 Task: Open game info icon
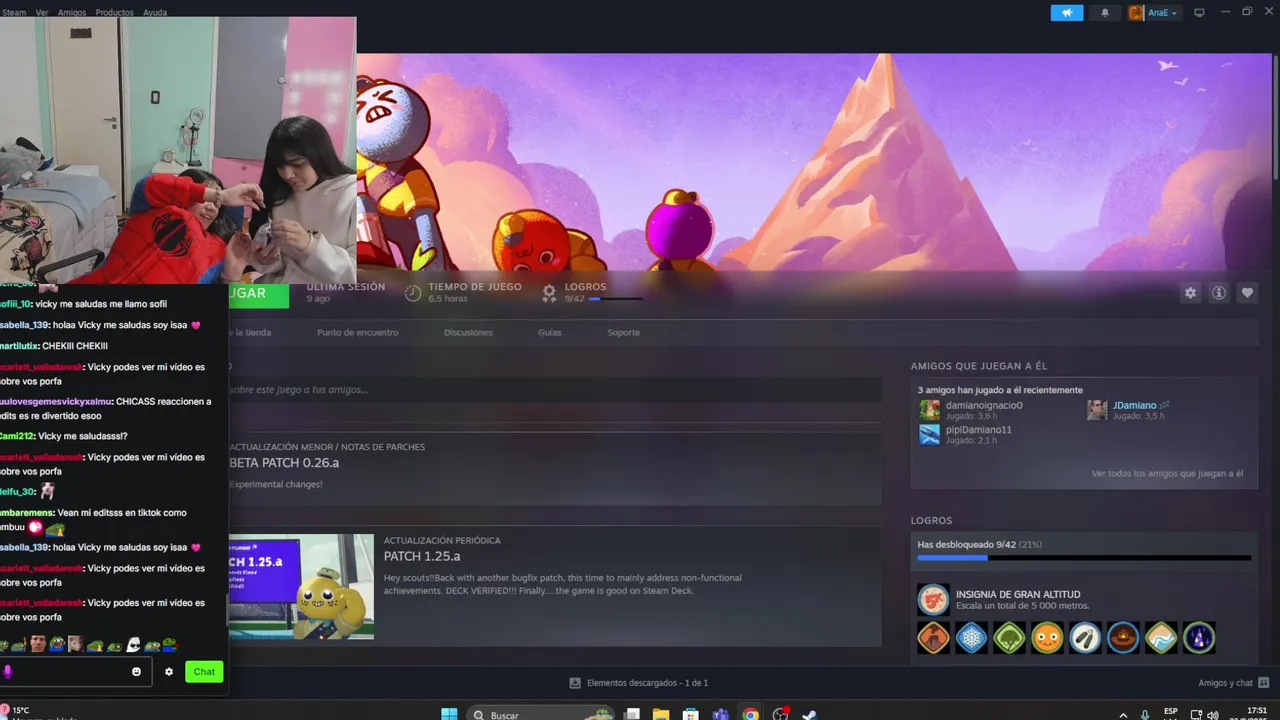click(x=1218, y=293)
